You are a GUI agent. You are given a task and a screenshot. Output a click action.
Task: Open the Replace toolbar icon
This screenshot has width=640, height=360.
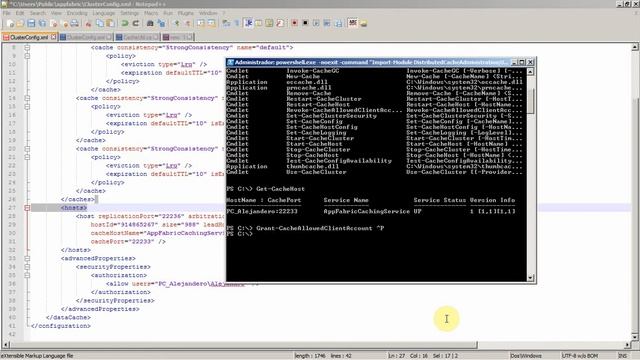pyautogui.click(x=162, y=23)
